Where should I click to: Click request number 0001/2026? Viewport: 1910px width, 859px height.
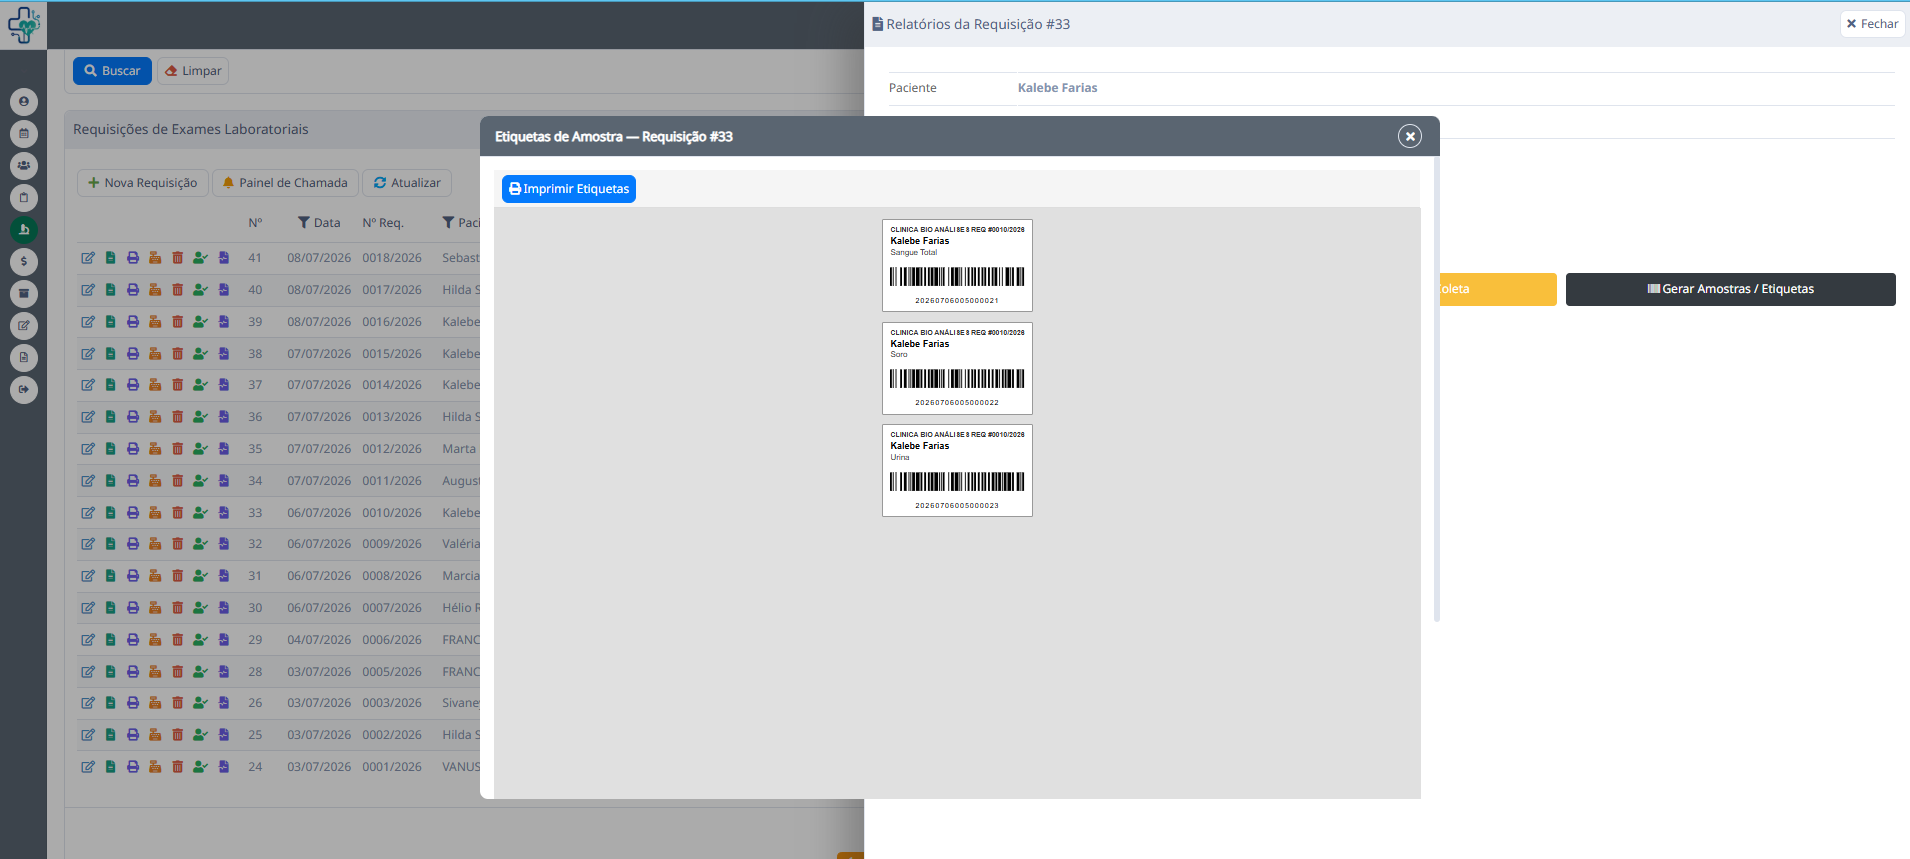point(392,767)
